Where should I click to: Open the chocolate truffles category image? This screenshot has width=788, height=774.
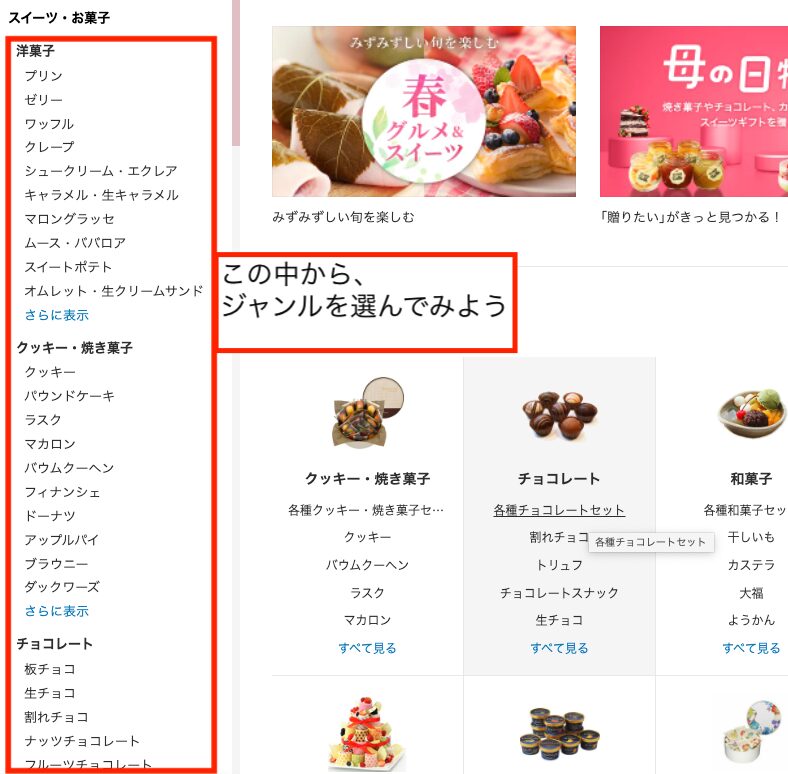(559, 415)
